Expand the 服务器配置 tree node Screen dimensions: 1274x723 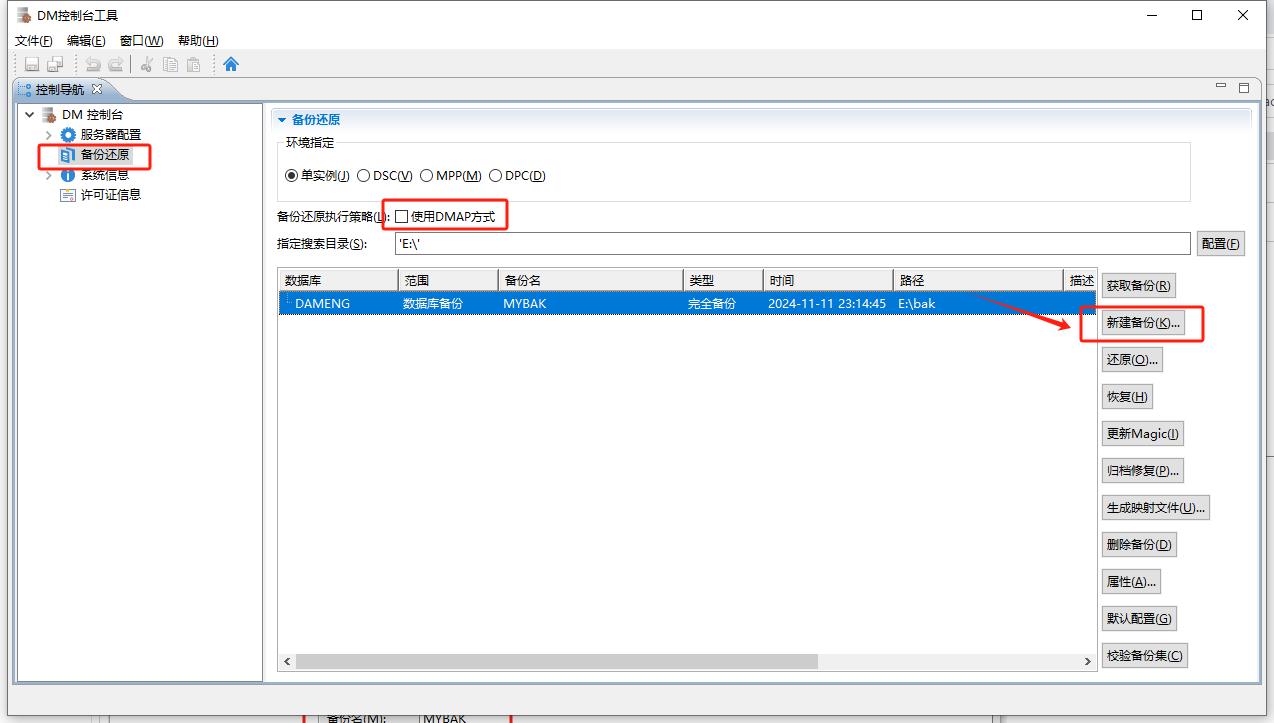click(x=48, y=135)
